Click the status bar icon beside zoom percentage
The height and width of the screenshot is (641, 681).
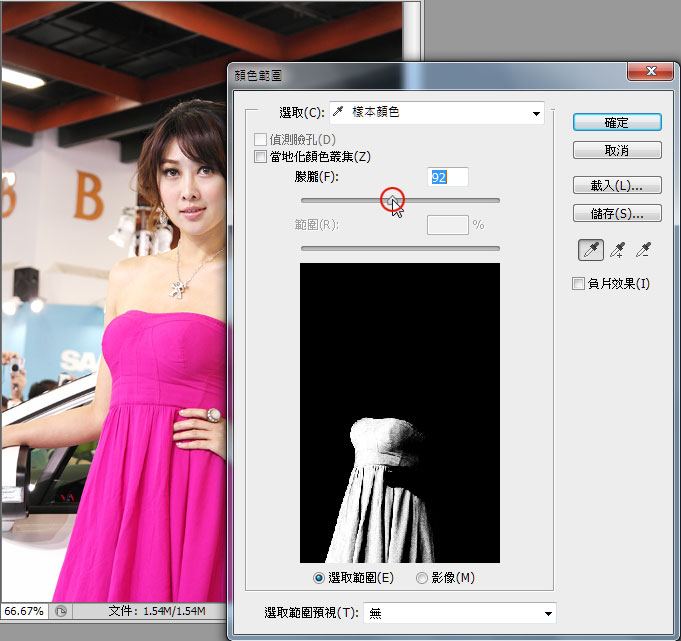61,611
